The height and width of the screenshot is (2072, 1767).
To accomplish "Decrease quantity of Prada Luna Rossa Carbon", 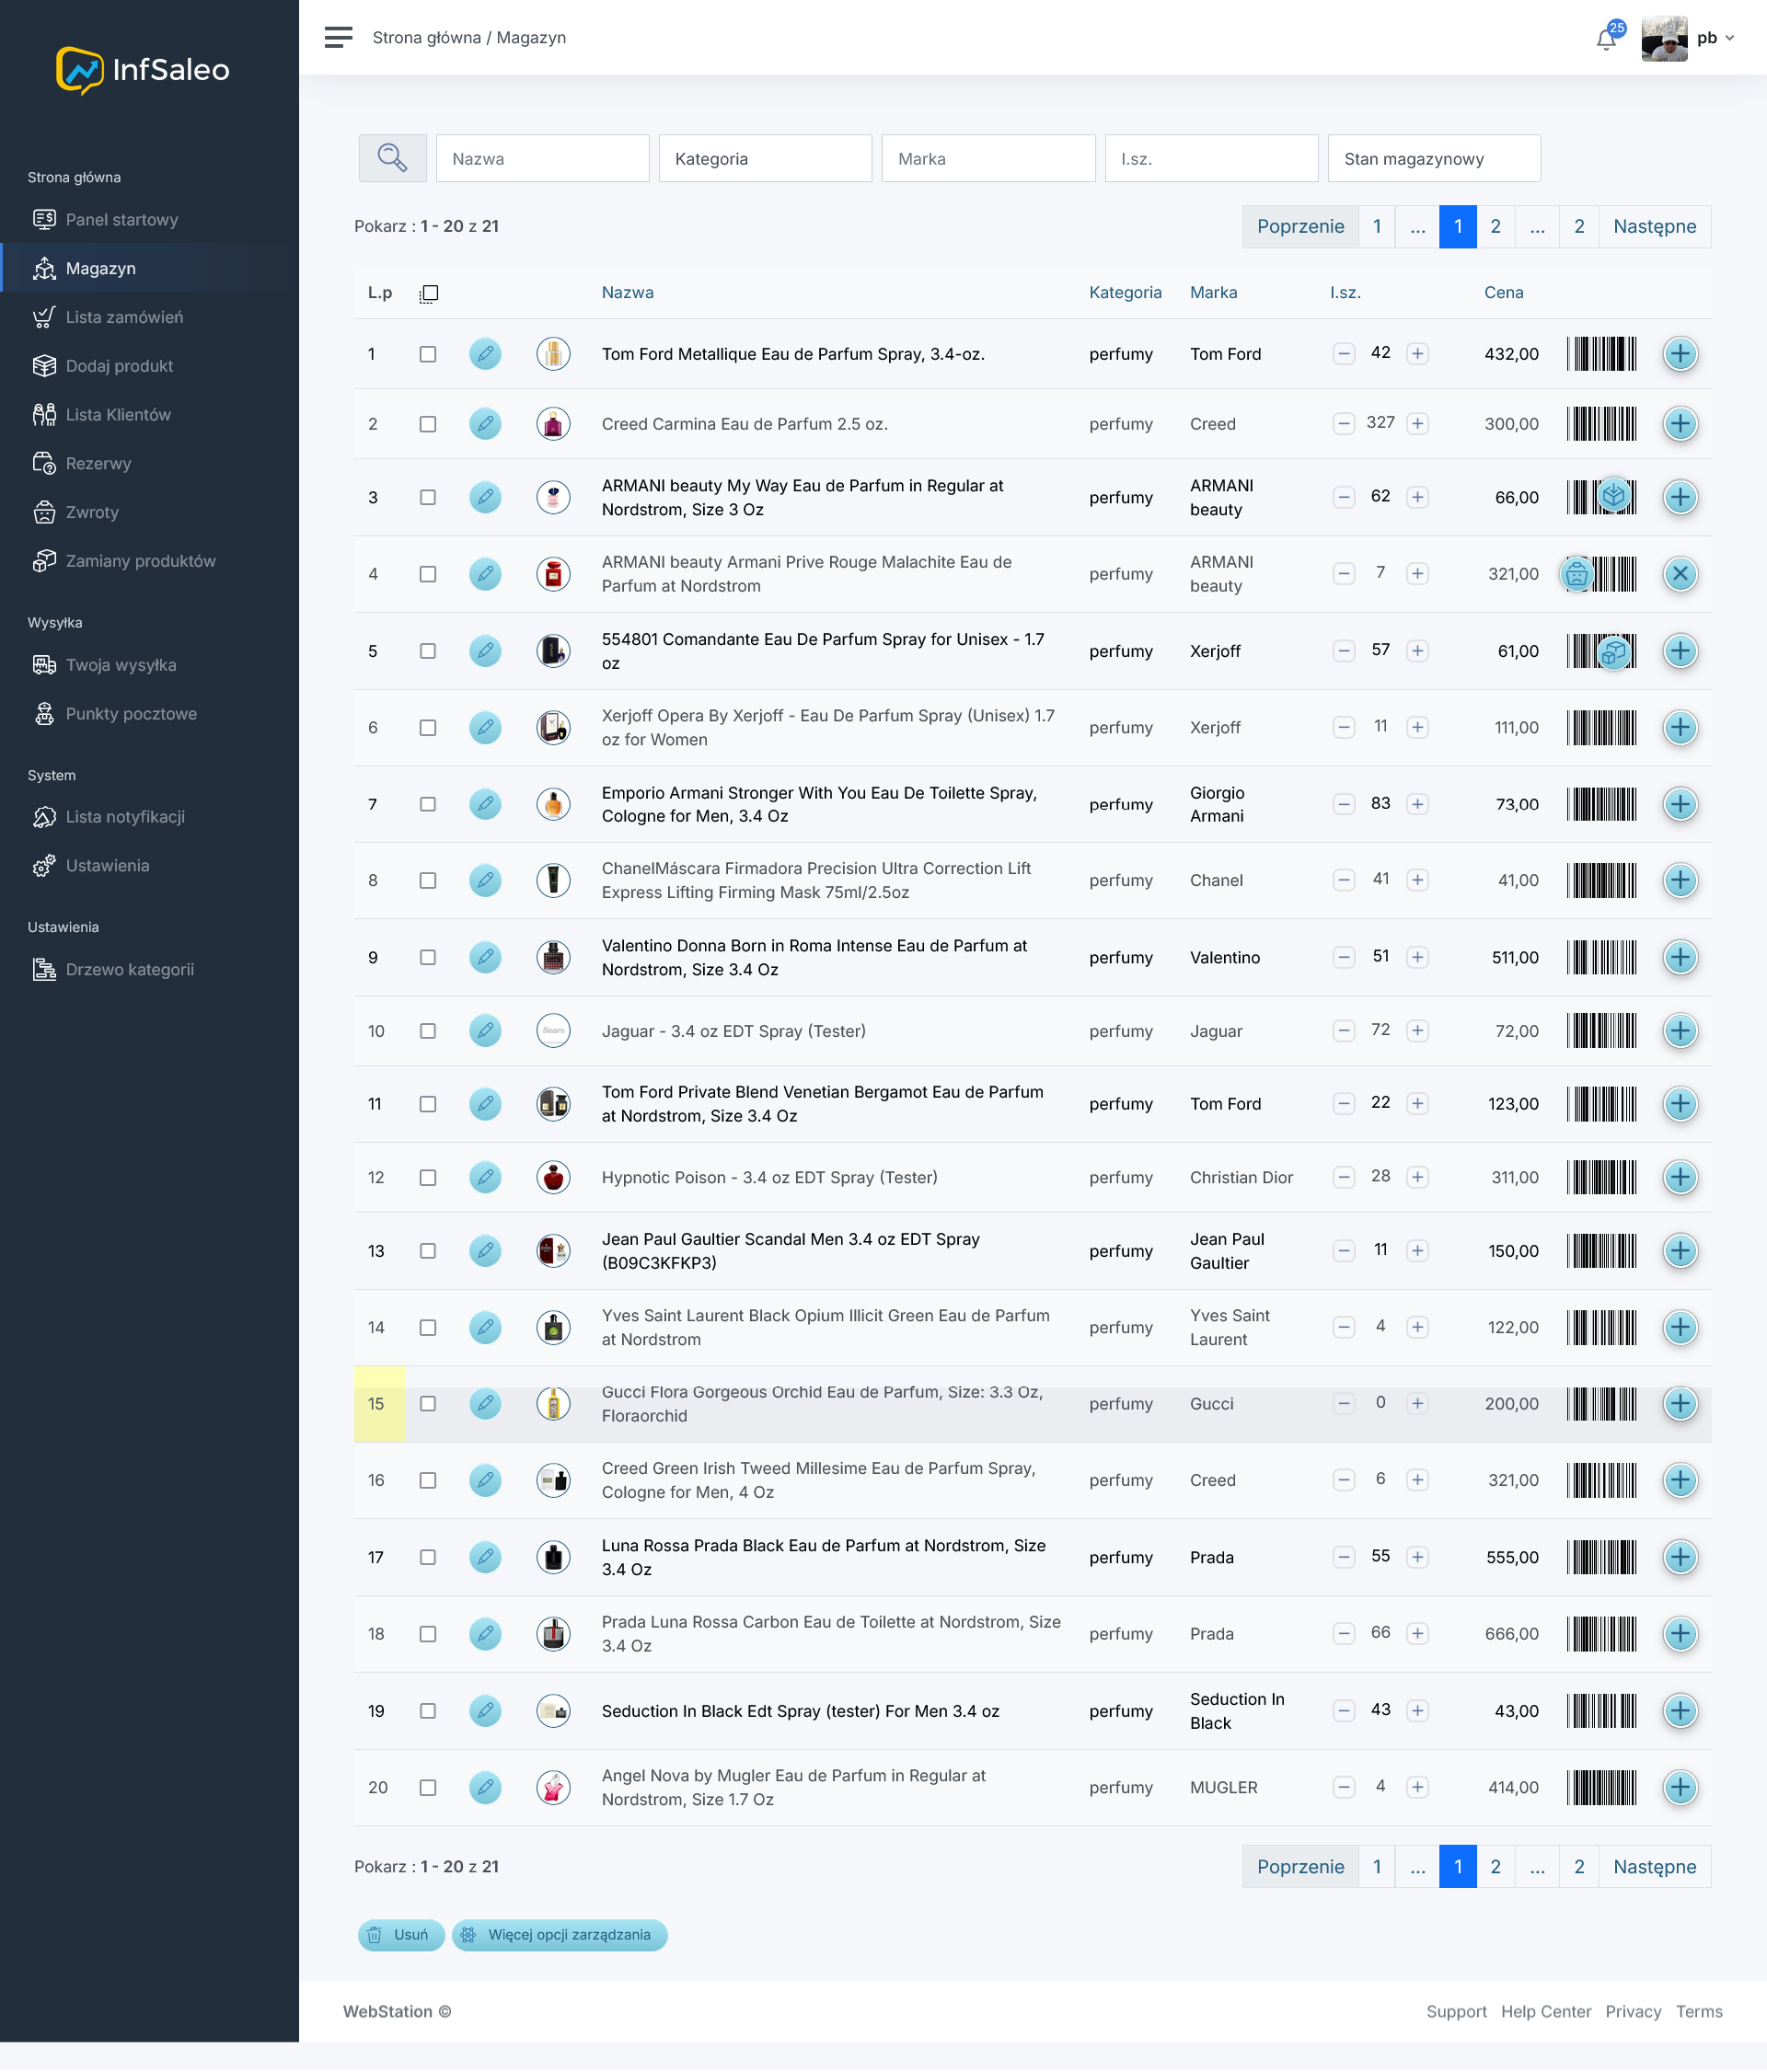I will pyautogui.click(x=1344, y=1634).
